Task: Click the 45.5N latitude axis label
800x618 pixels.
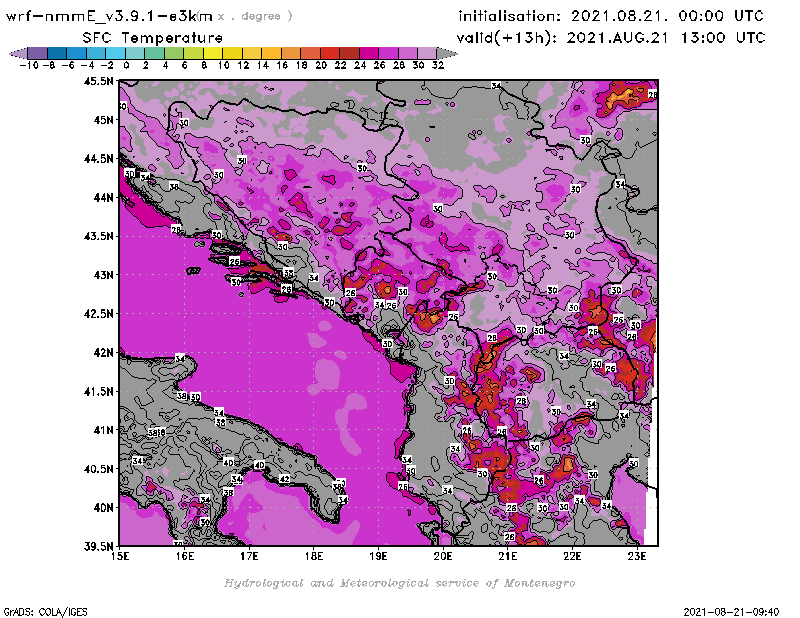Action: (98, 81)
